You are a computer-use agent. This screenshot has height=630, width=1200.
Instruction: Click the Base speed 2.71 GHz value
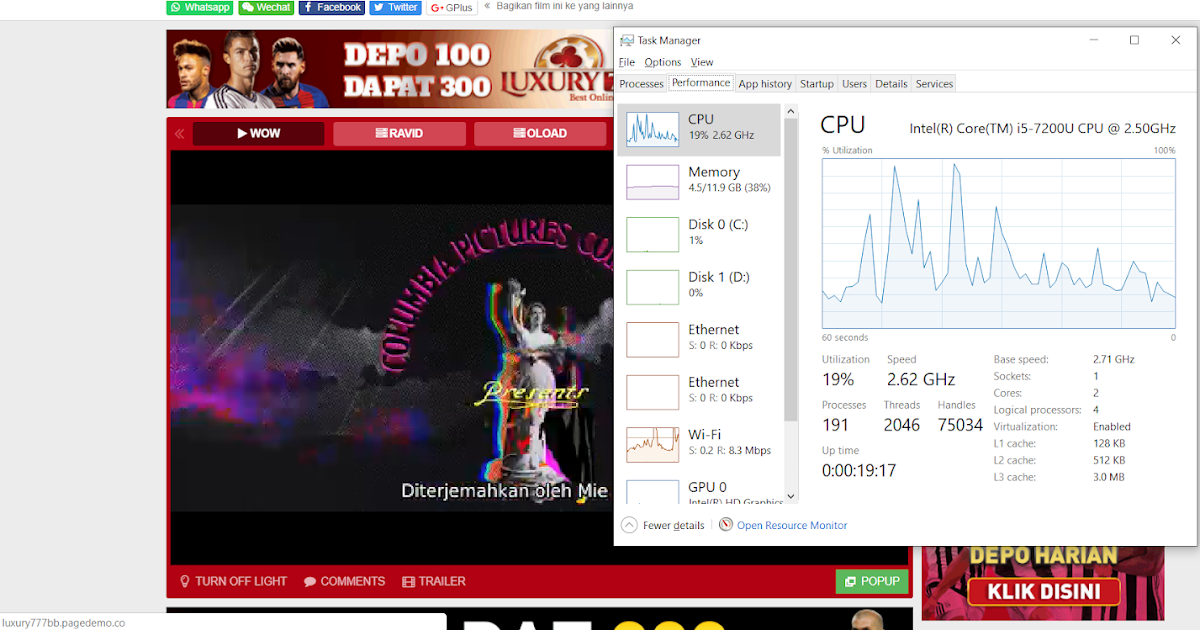pyautogui.click(x=1114, y=359)
